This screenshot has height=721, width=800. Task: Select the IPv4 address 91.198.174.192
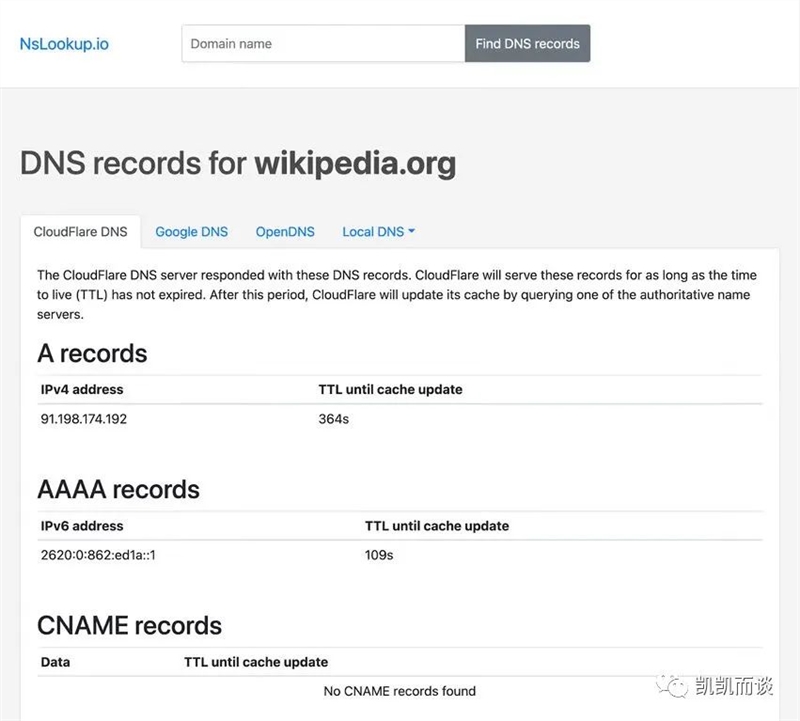(x=84, y=419)
